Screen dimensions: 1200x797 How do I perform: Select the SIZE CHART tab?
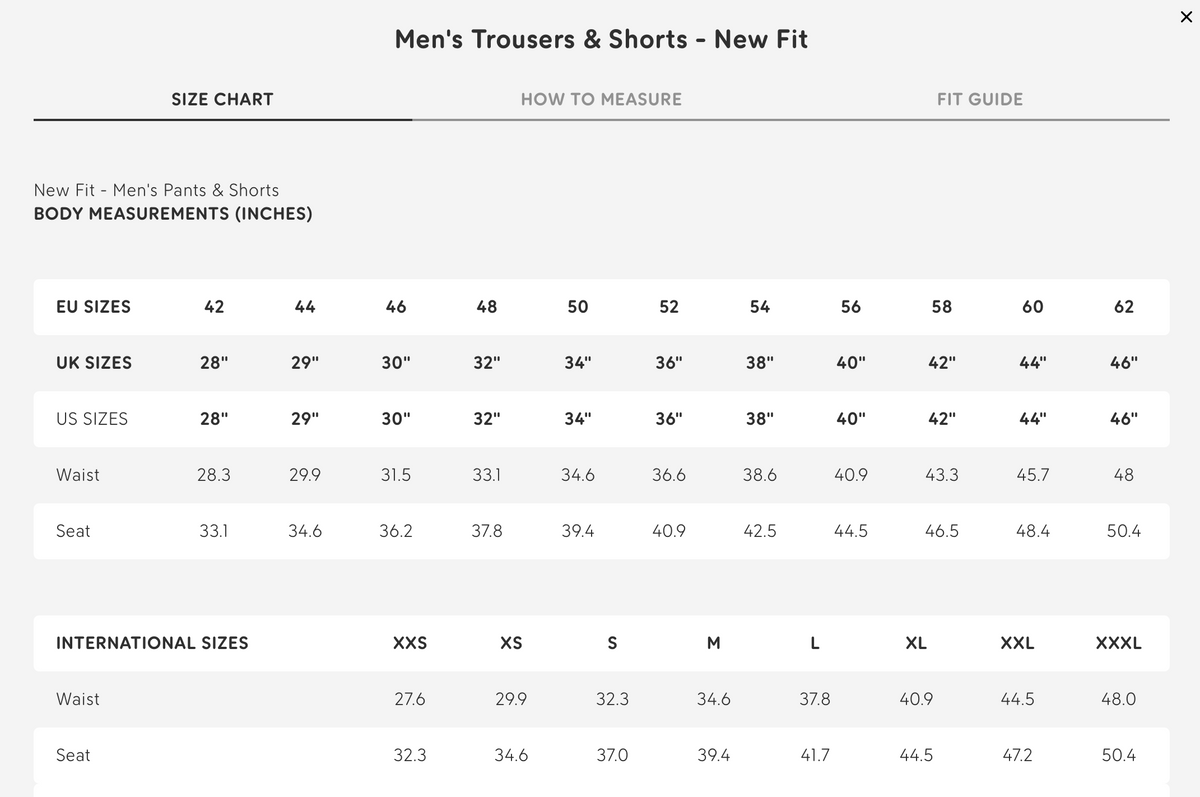click(222, 99)
